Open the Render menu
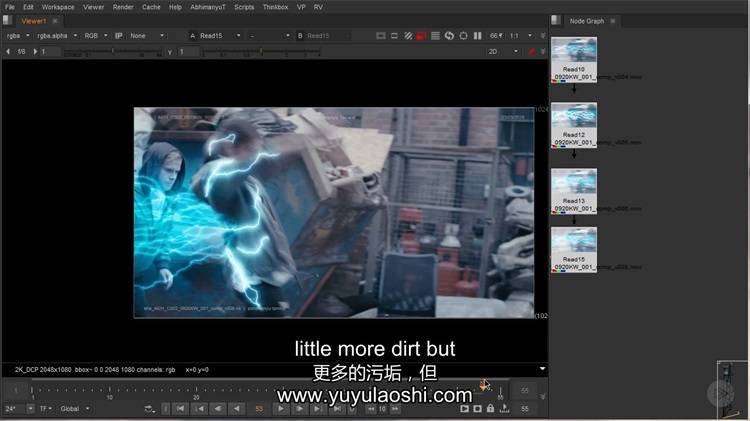 123,6
